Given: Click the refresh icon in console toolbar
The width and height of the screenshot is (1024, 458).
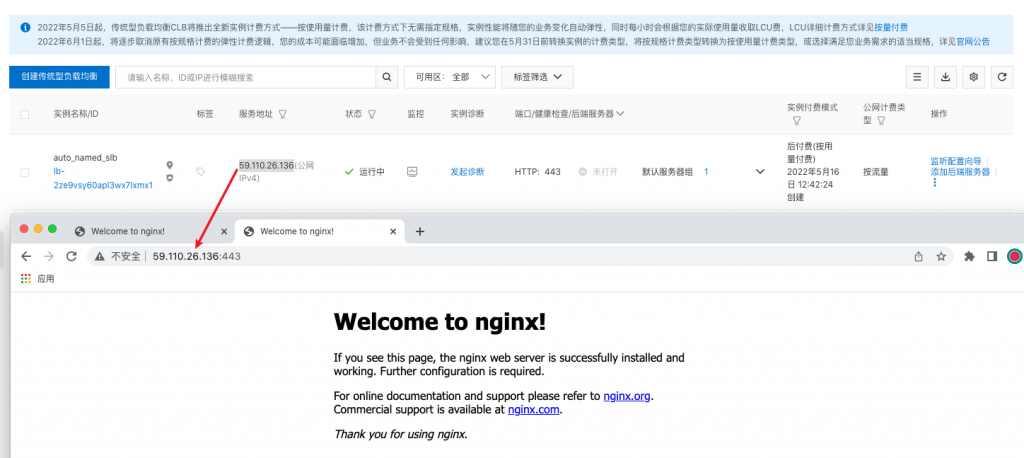Looking at the screenshot, I should point(1002,77).
